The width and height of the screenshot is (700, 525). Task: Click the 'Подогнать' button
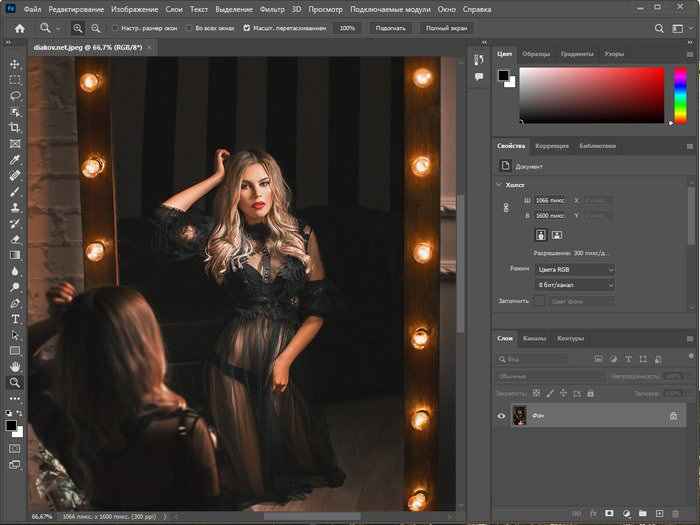click(x=390, y=28)
